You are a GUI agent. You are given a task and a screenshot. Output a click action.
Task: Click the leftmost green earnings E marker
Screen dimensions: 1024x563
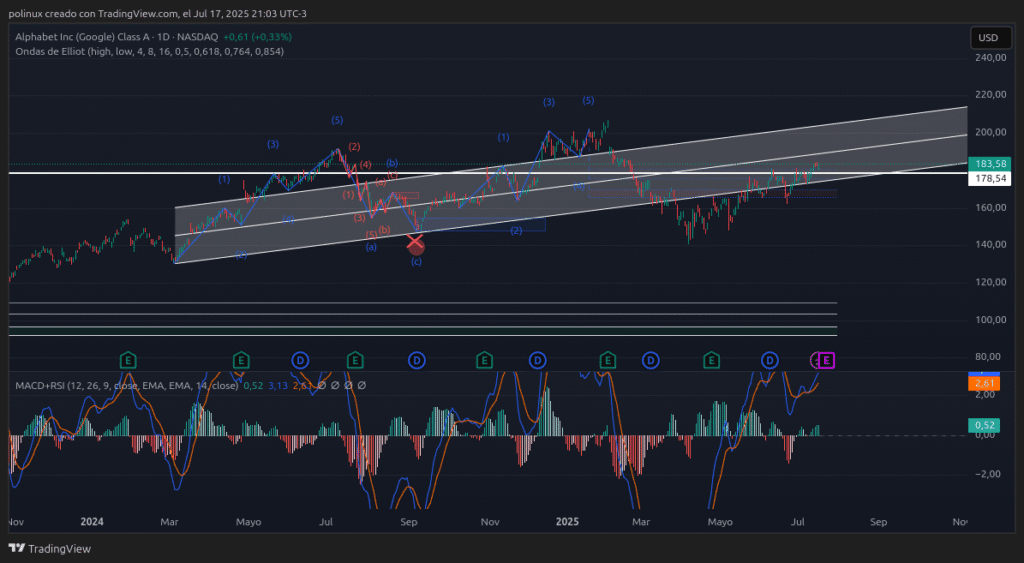pyautogui.click(x=128, y=359)
